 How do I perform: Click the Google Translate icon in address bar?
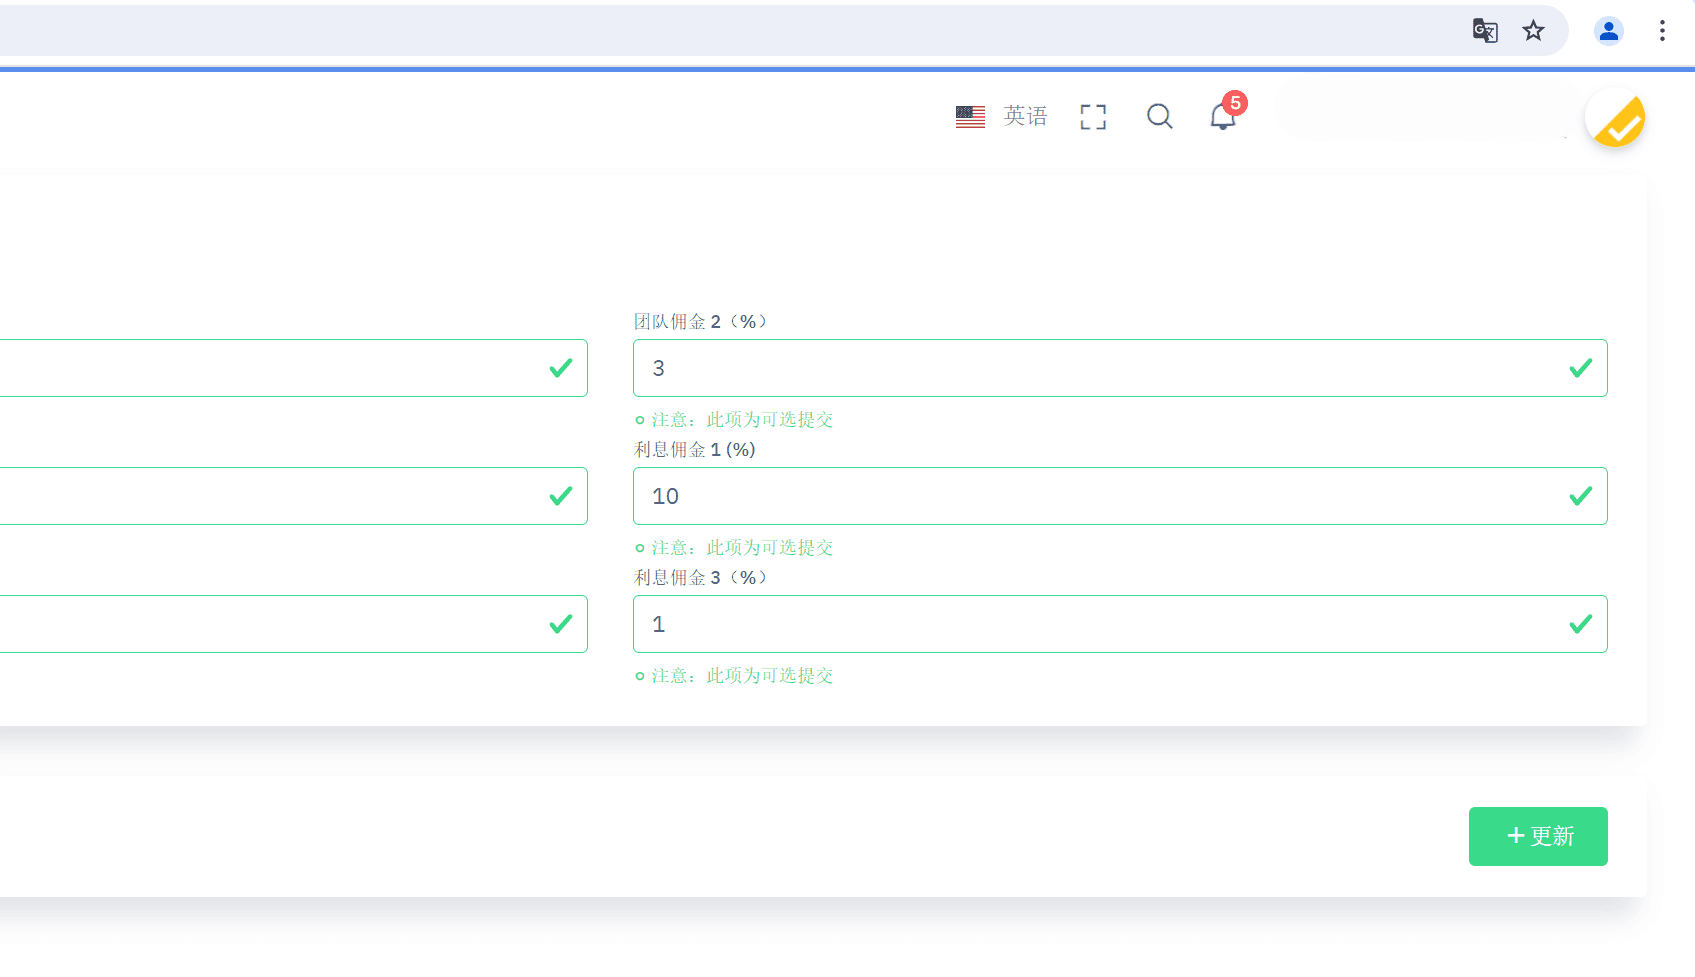(1485, 31)
